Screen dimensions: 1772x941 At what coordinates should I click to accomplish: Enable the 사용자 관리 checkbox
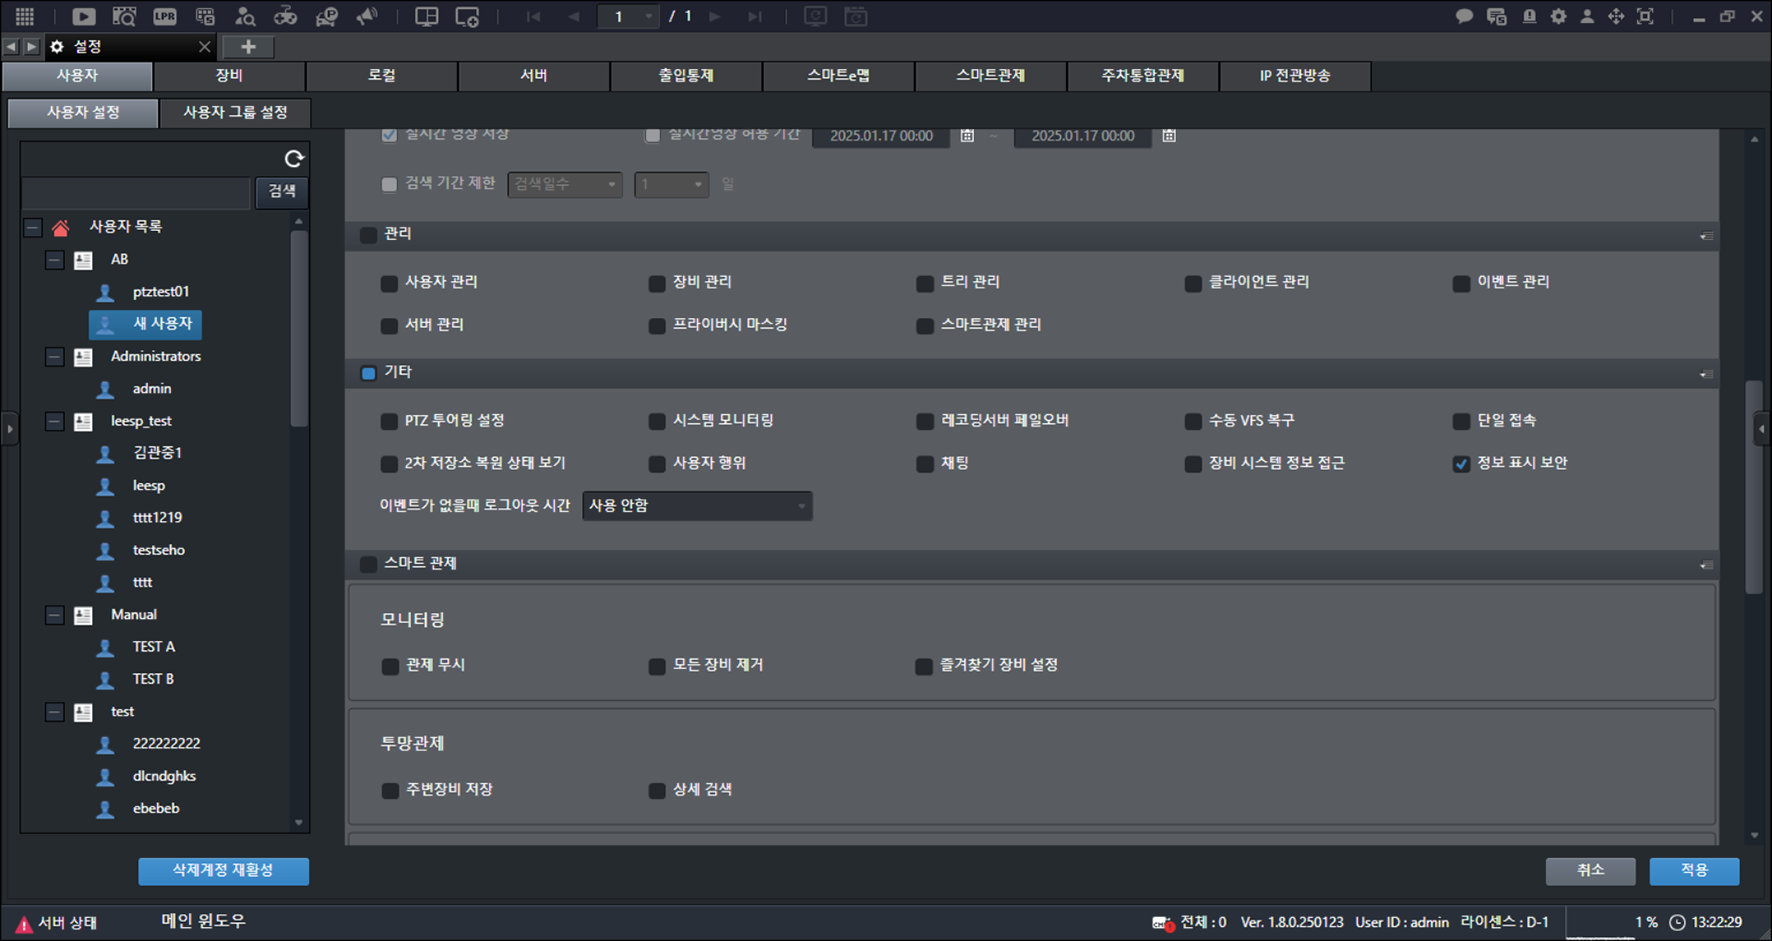tap(389, 284)
